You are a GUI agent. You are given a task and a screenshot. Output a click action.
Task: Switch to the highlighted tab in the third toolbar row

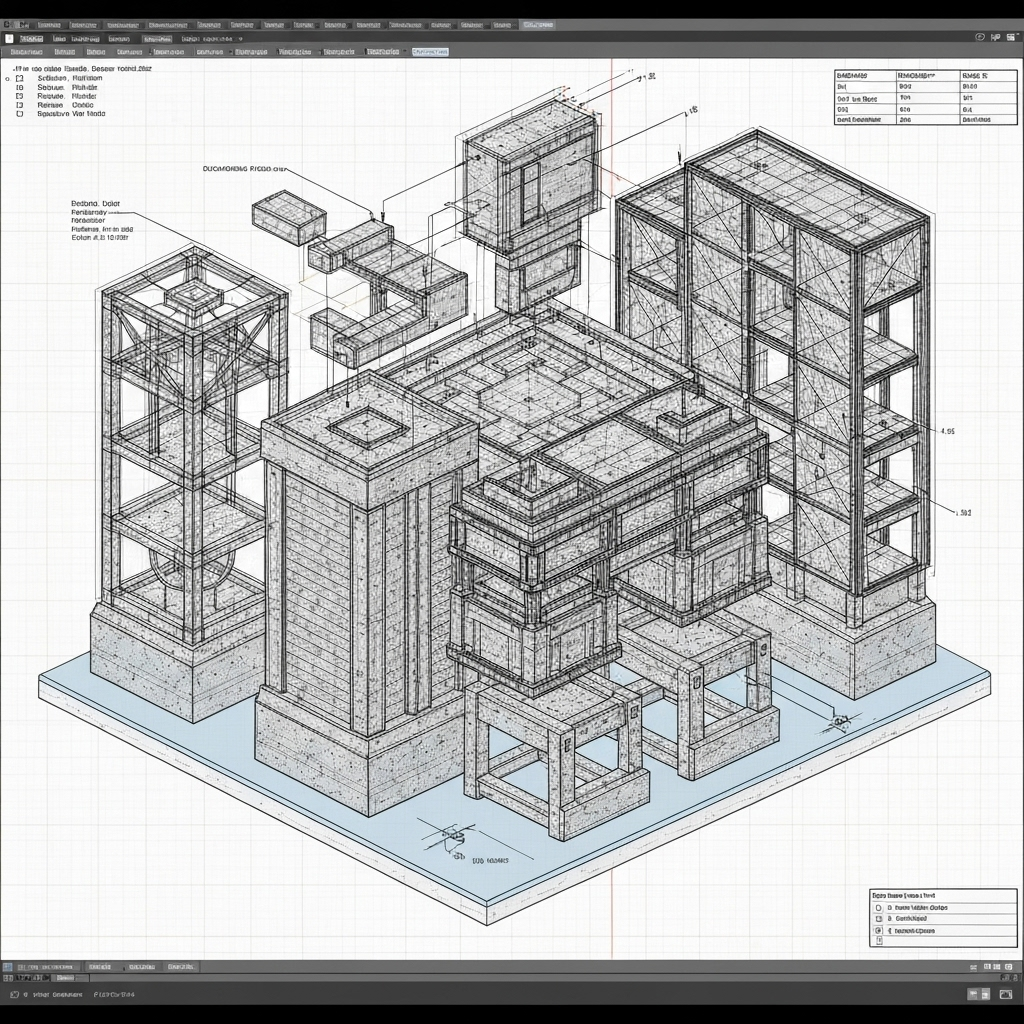[x=430, y=51]
